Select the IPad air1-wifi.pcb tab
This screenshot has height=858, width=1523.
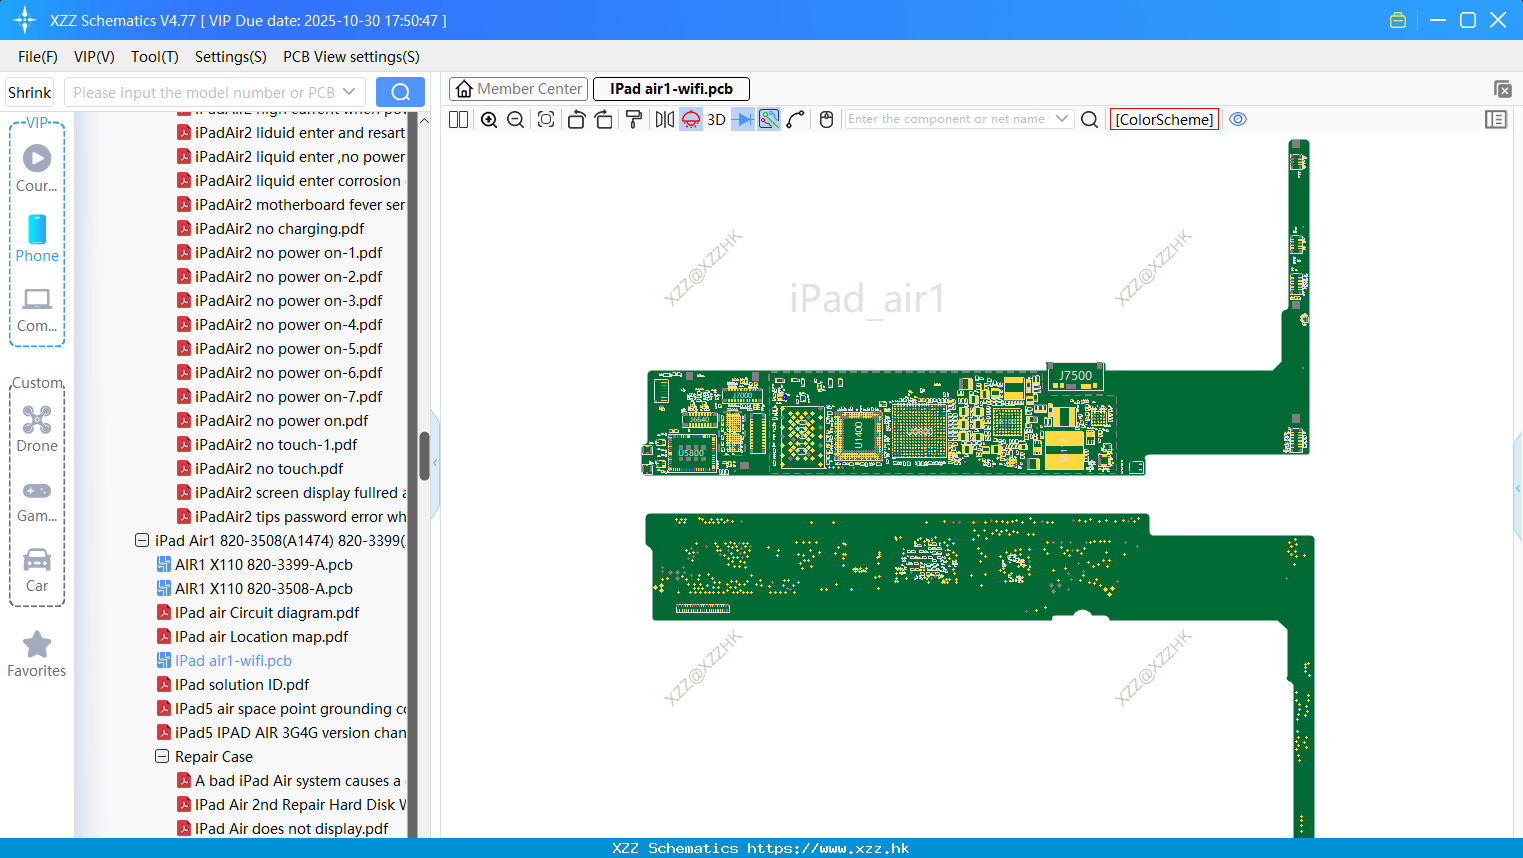click(671, 89)
